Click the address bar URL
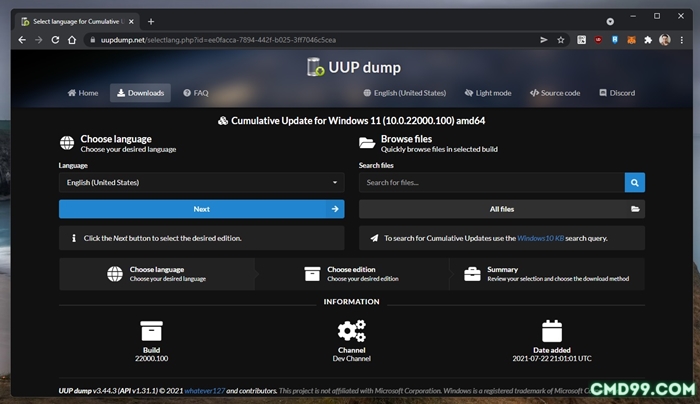Image resolution: width=700 pixels, height=404 pixels. tap(218, 40)
